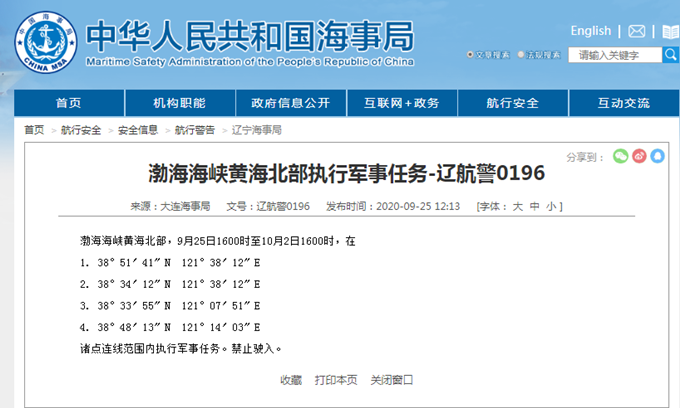Go to 安全信息 in the breadcrumb
Viewport: 680px width, 408px height.
pos(138,130)
